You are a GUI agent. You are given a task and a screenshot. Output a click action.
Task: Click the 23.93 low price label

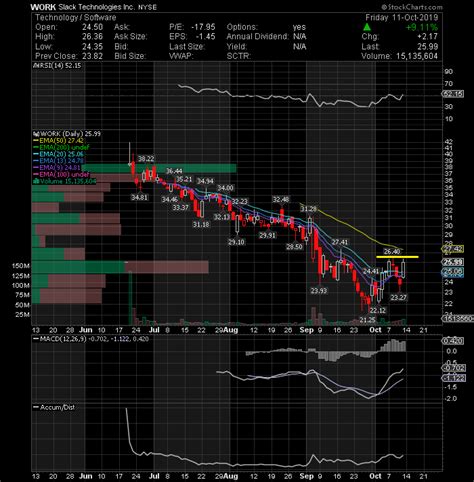(319, 291)
